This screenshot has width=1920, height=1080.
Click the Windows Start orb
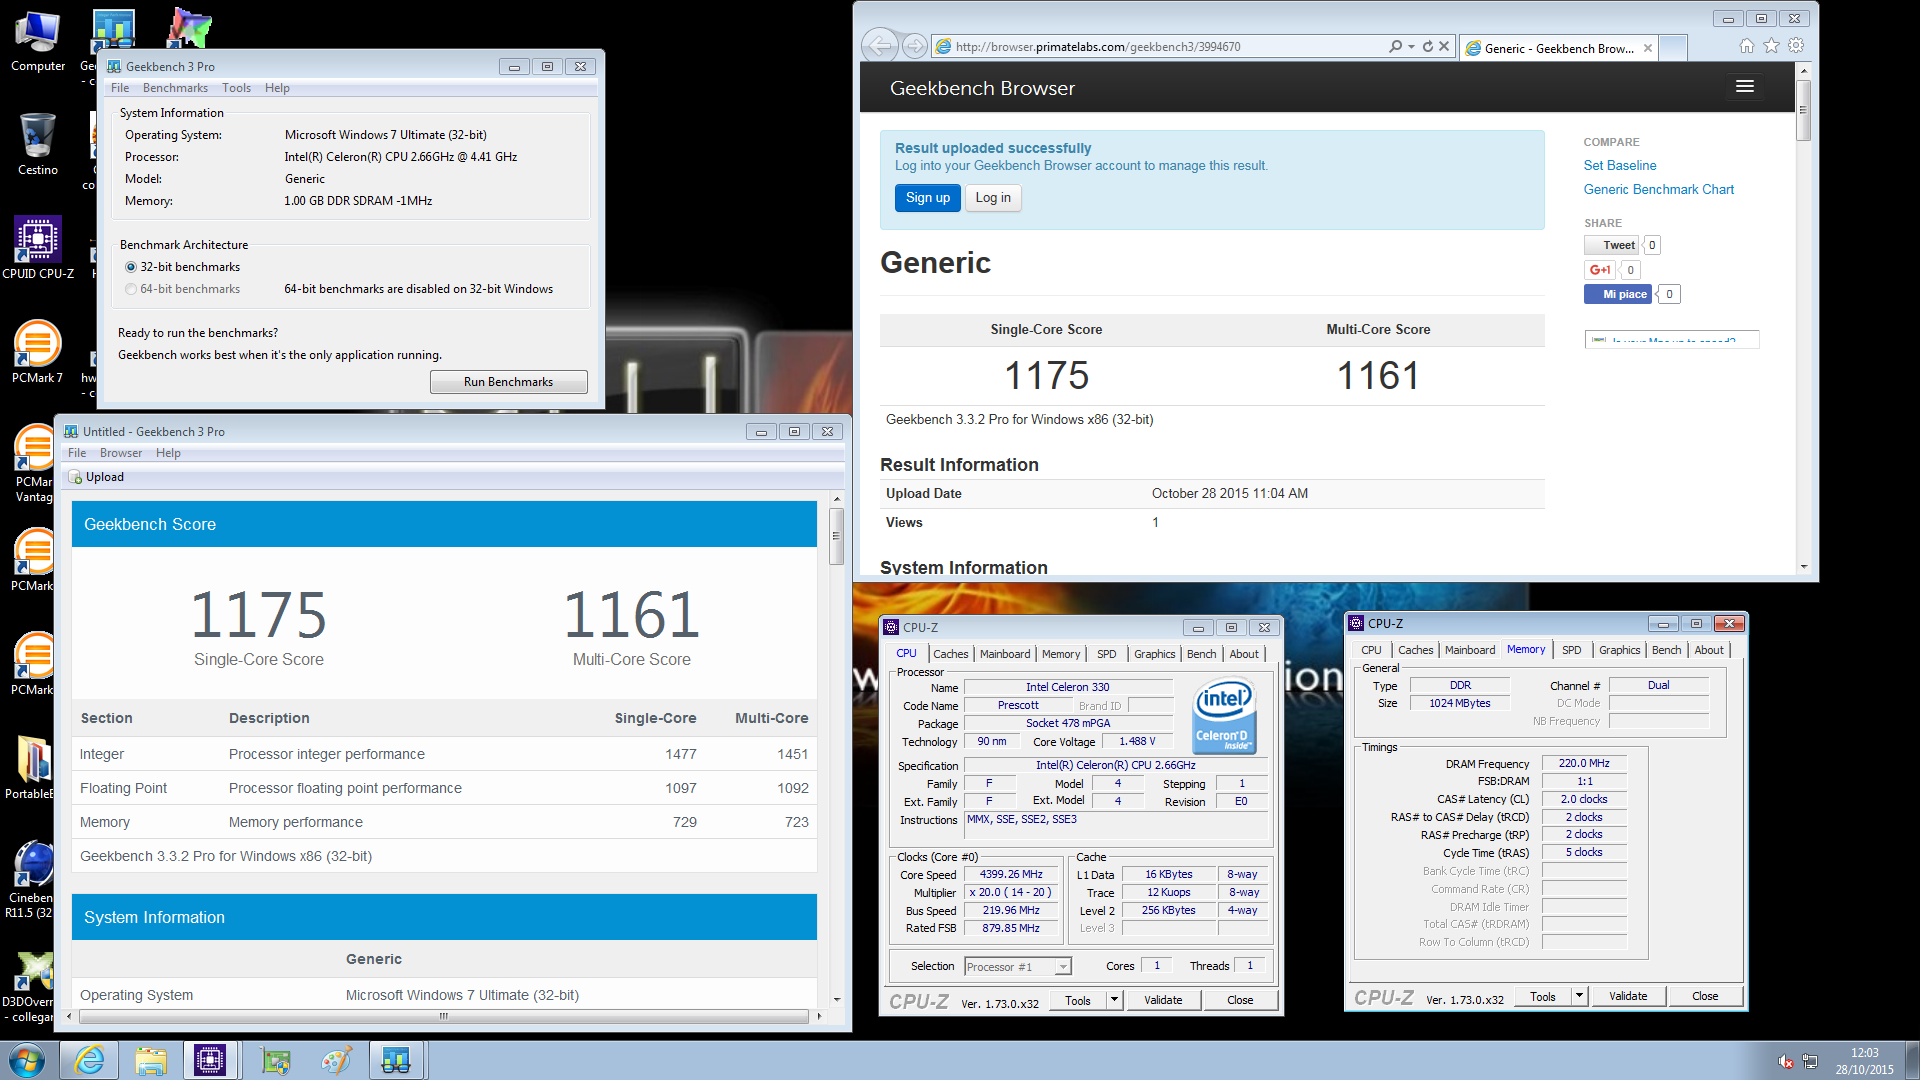click(x=27, y=1060)
